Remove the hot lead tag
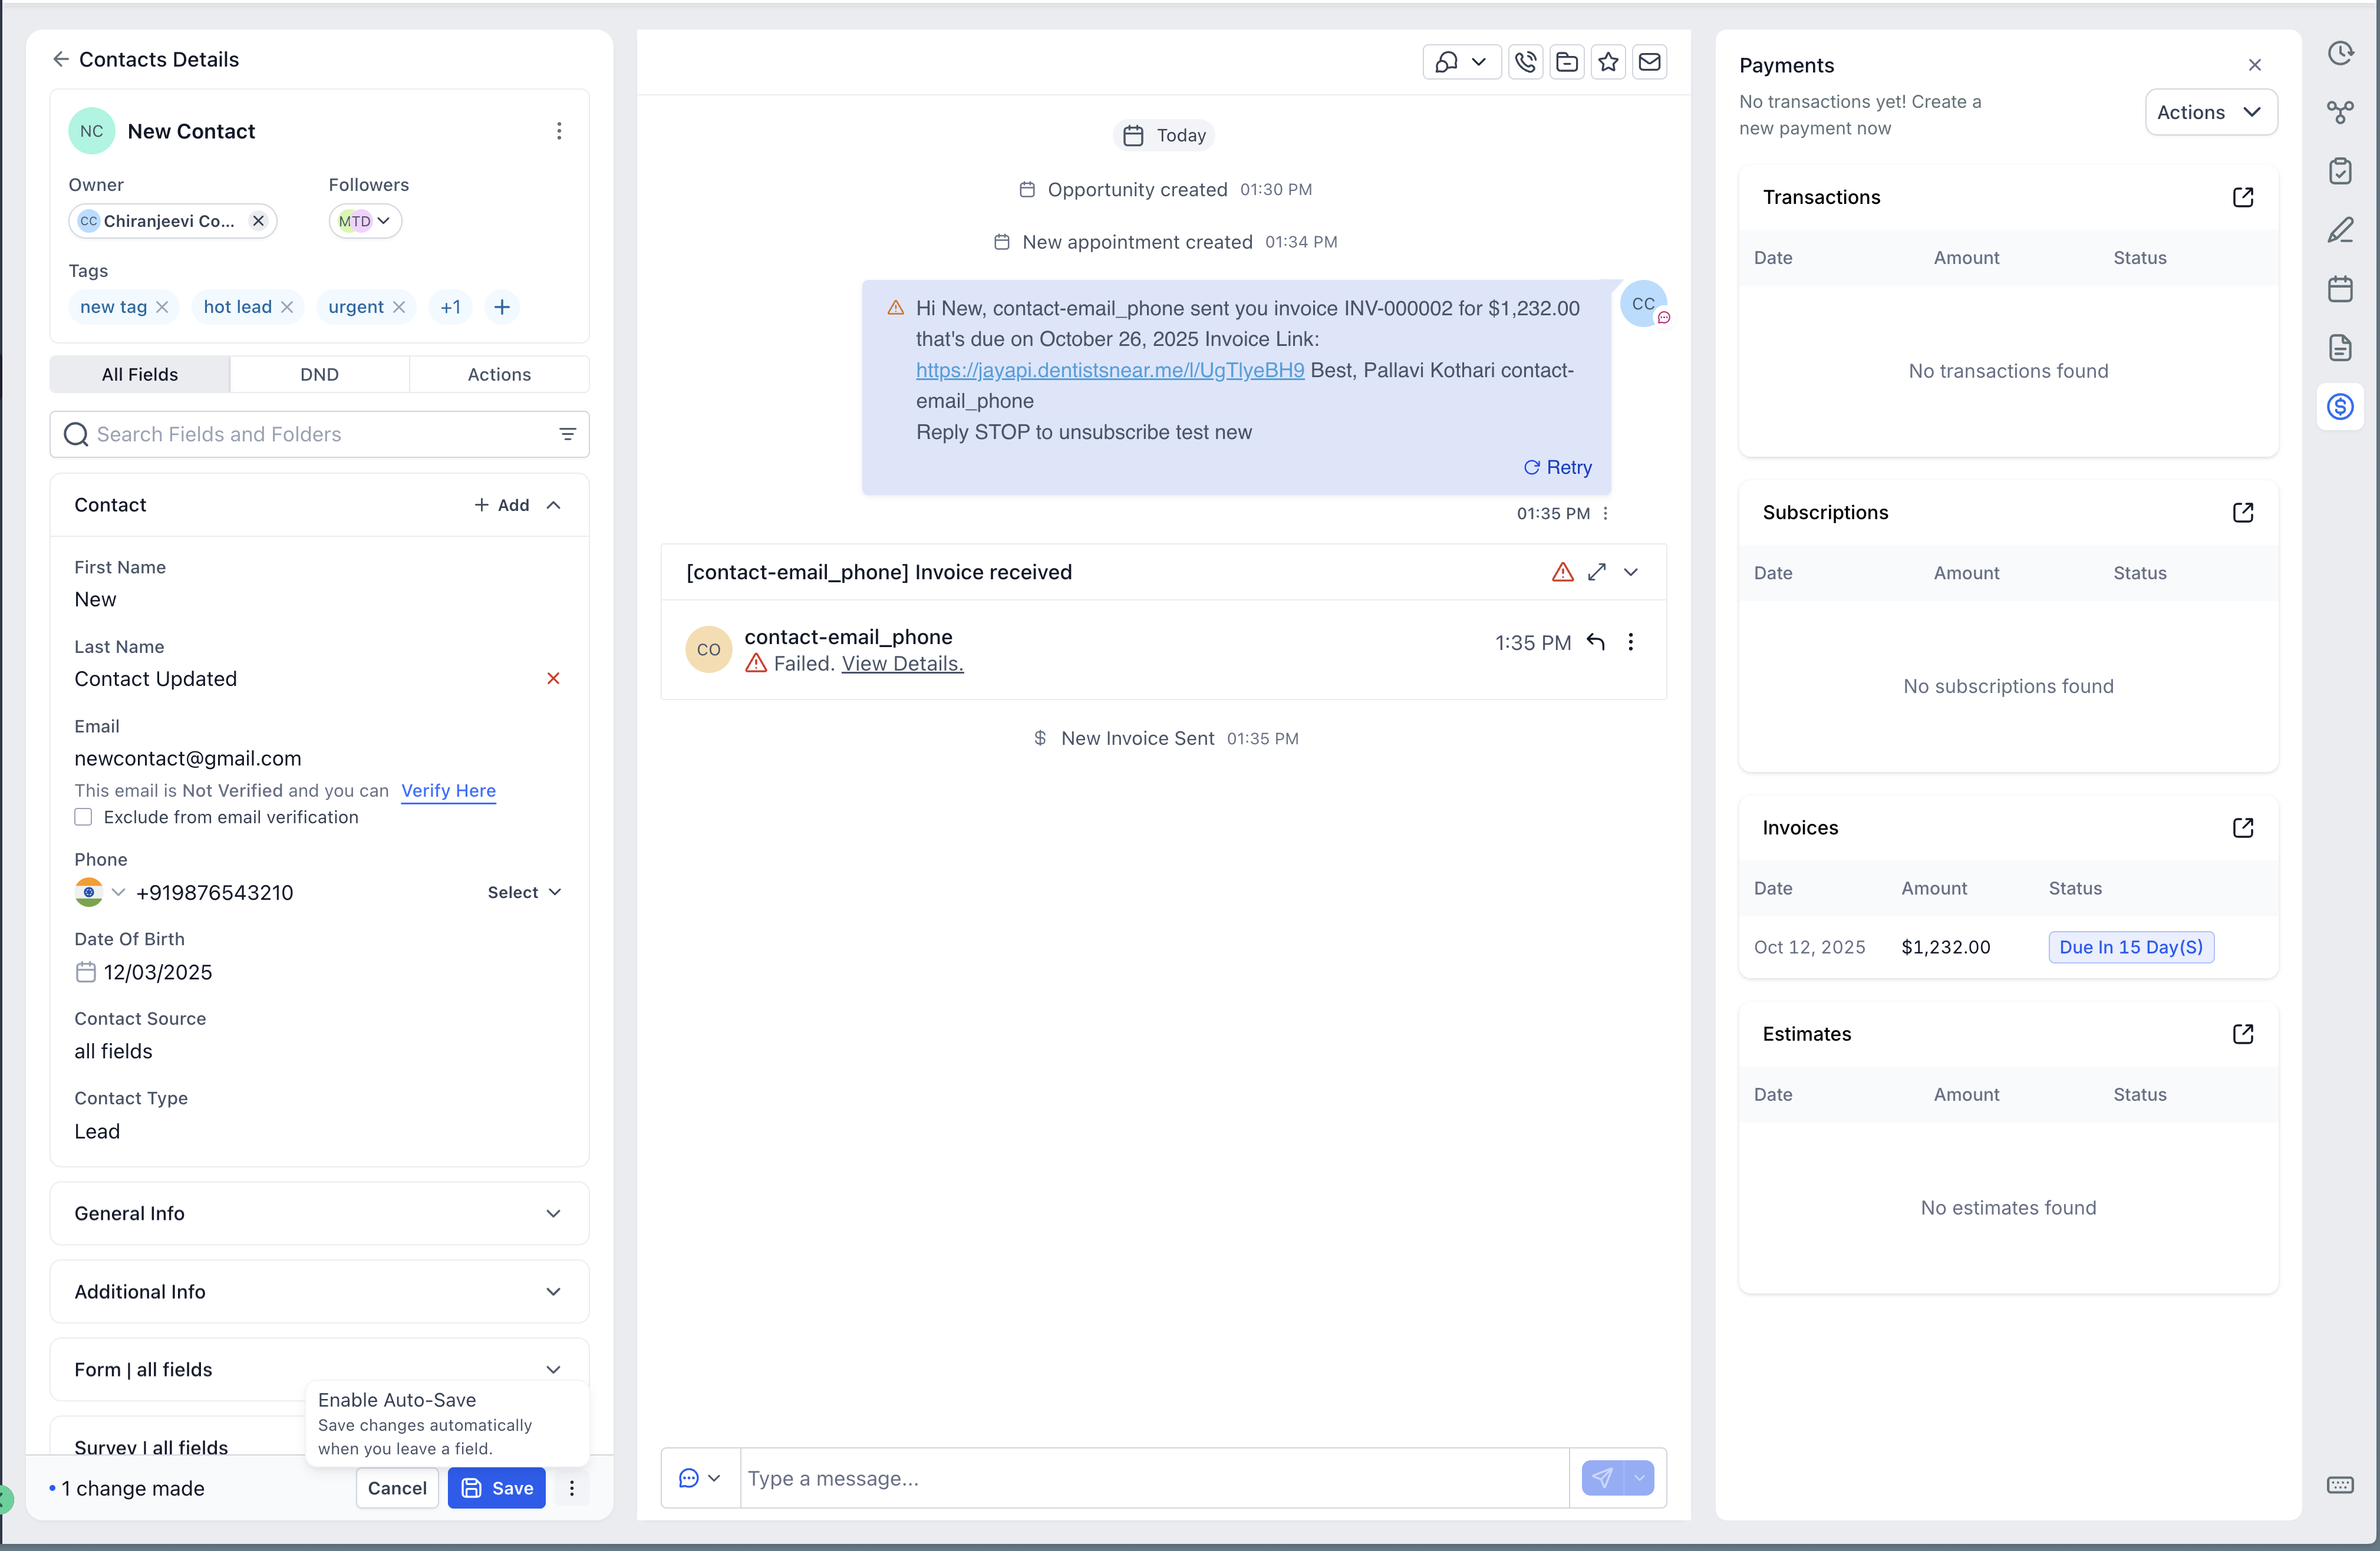Screen dimensions: 2380x1551 pyautogui.click(x=287, y=307)
